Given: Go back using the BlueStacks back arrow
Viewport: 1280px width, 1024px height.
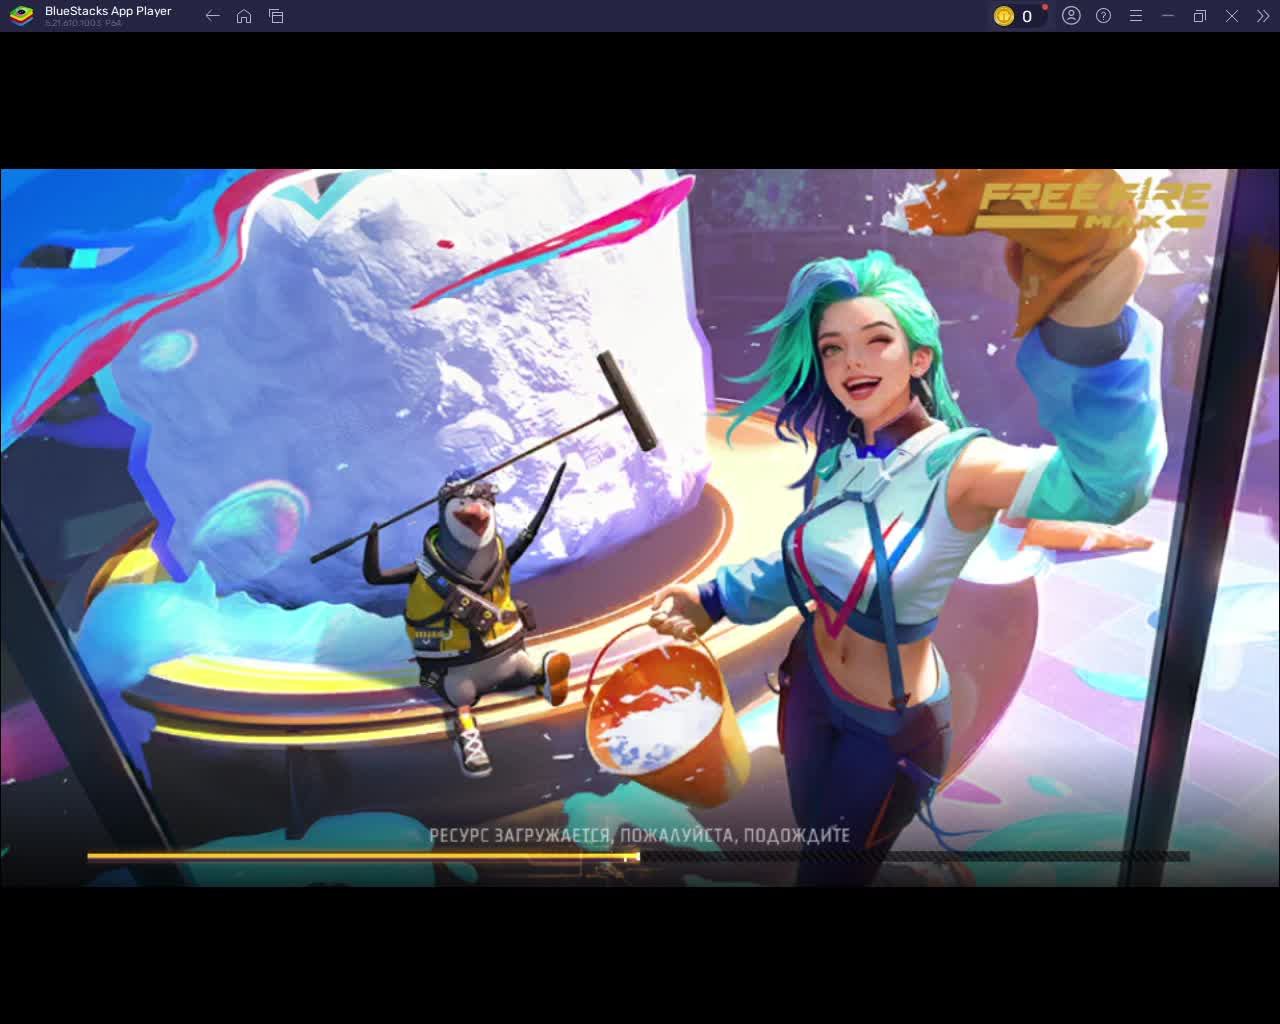Looking at the screenshot, I should 212,16.
